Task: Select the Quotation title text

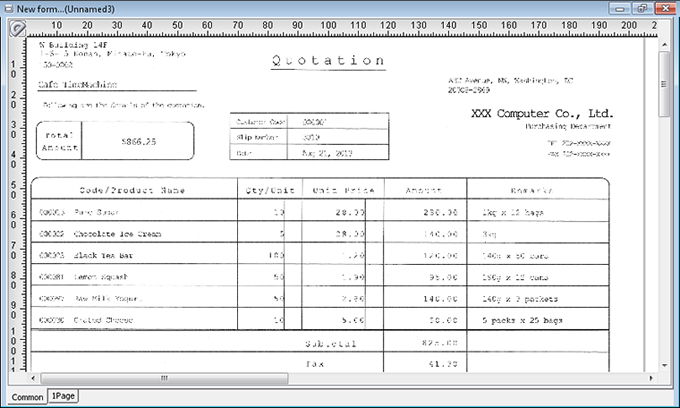Action: [328, 60]
